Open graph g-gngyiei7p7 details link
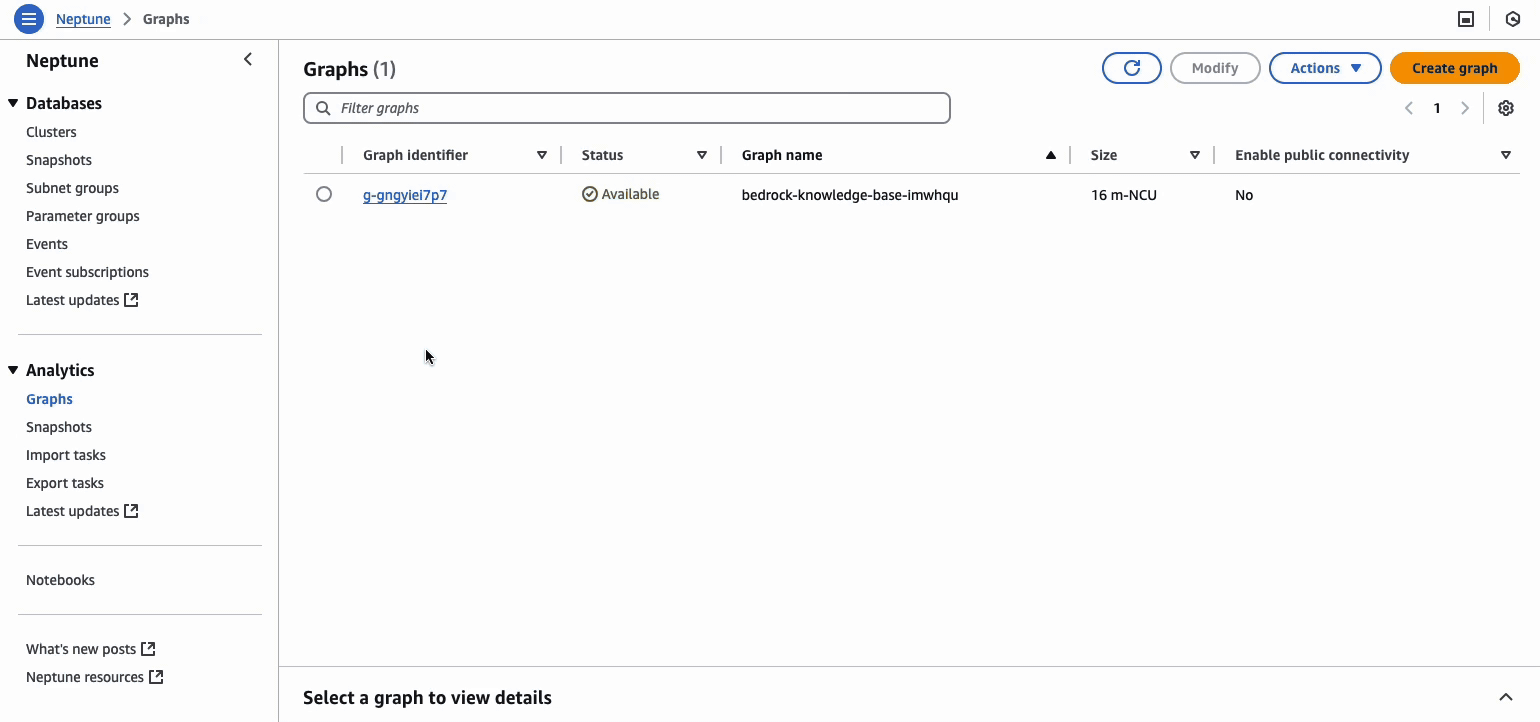The height and width of the screenshot is (722, 1540). [x=405, y=194]
